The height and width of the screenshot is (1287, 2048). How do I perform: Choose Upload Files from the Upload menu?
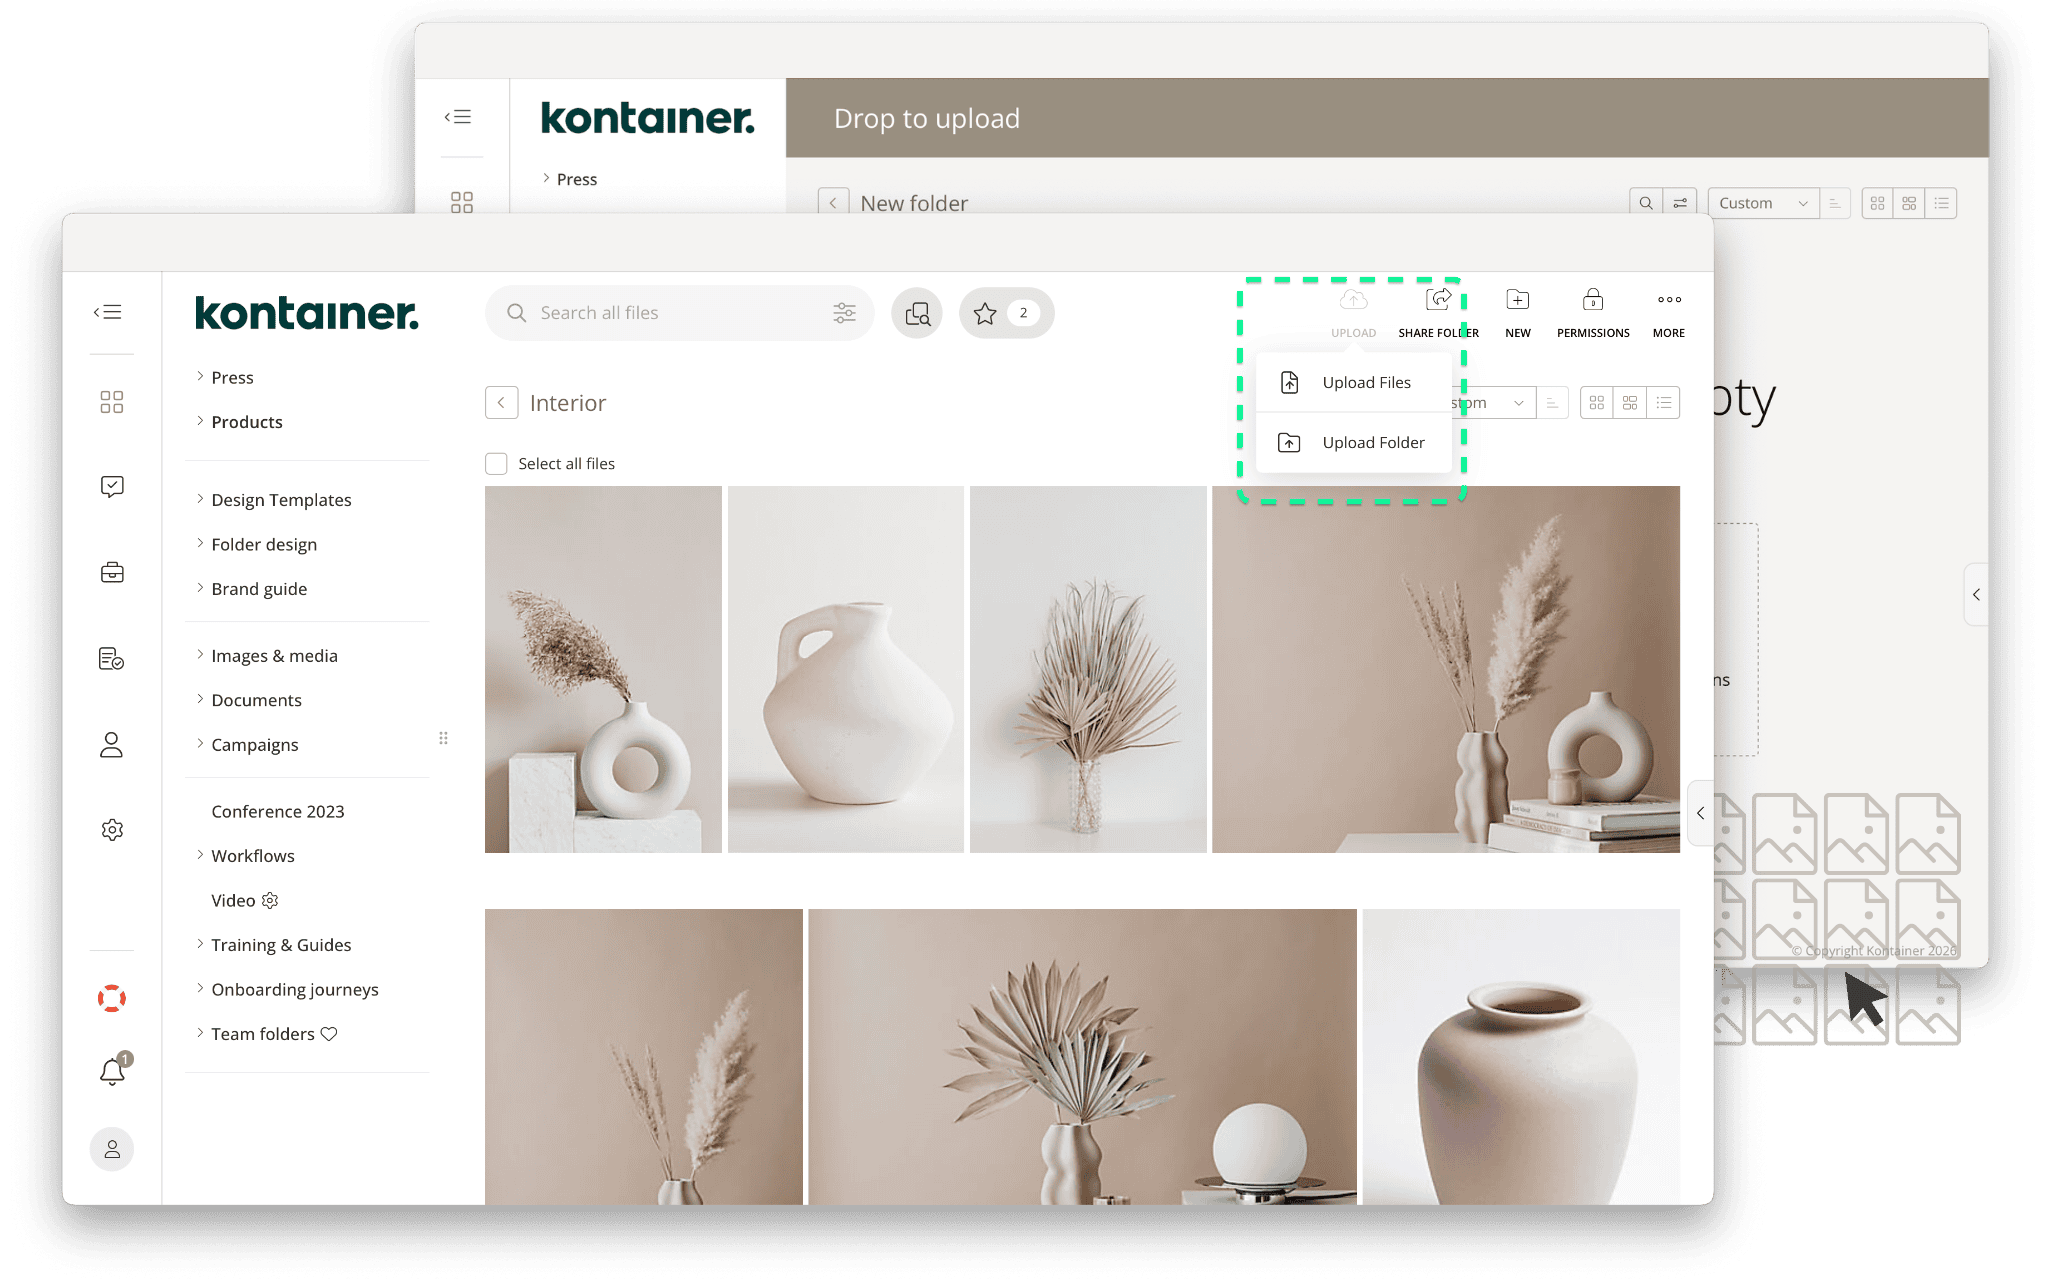click(x=1366, y=382)
